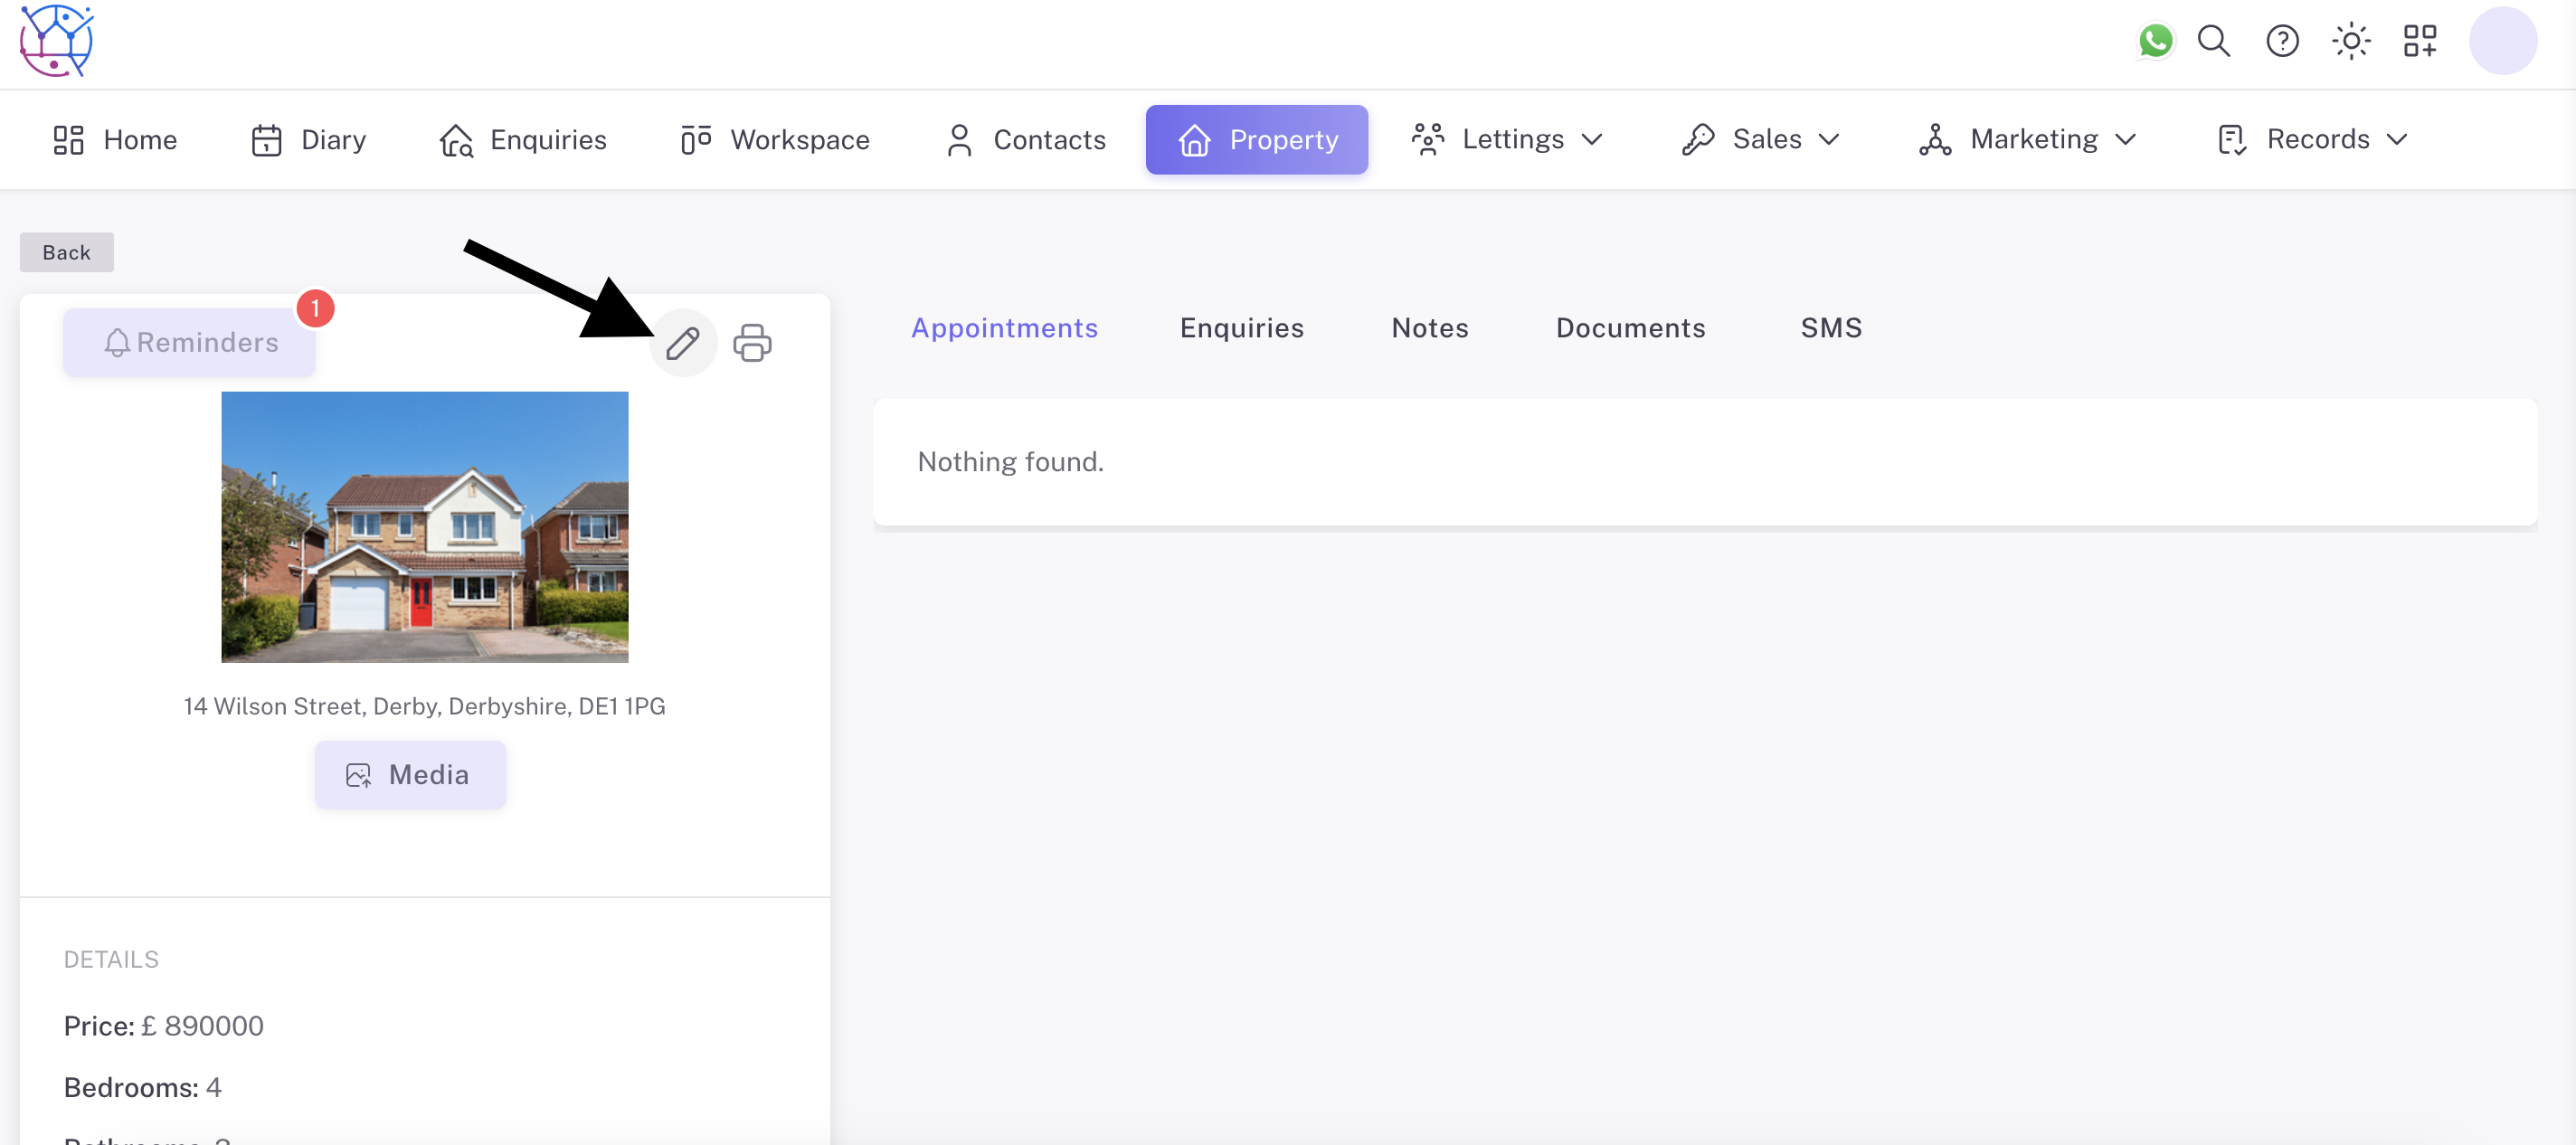Screen dimensions: 2576x1145
Task: Click the app grid icon in the top right
Action: [2420, 41]
